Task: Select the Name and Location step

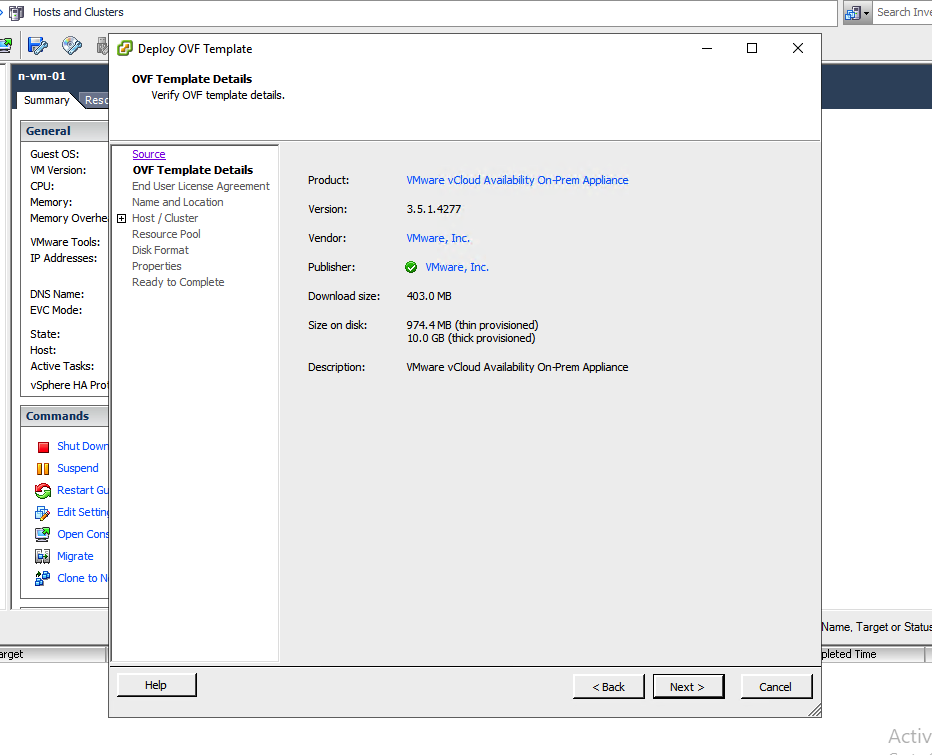Action: (178, 202)
